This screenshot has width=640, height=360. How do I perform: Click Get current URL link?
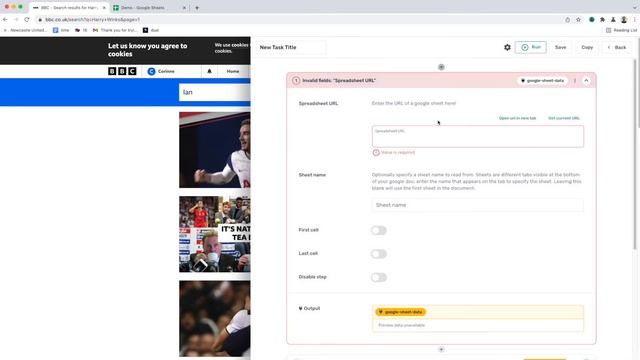click(564, 118)
